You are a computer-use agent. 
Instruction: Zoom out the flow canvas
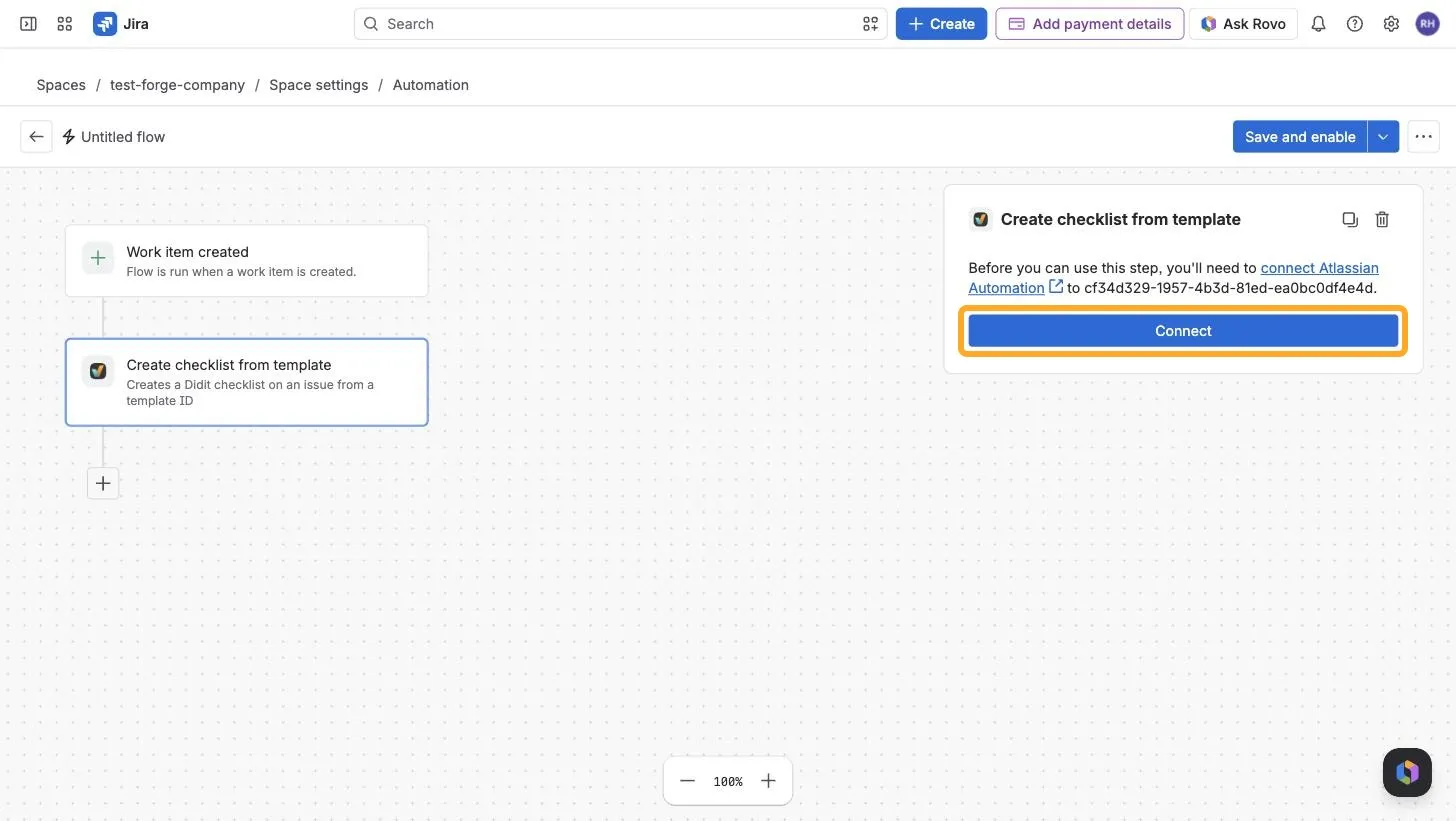[x=687, y=781]
